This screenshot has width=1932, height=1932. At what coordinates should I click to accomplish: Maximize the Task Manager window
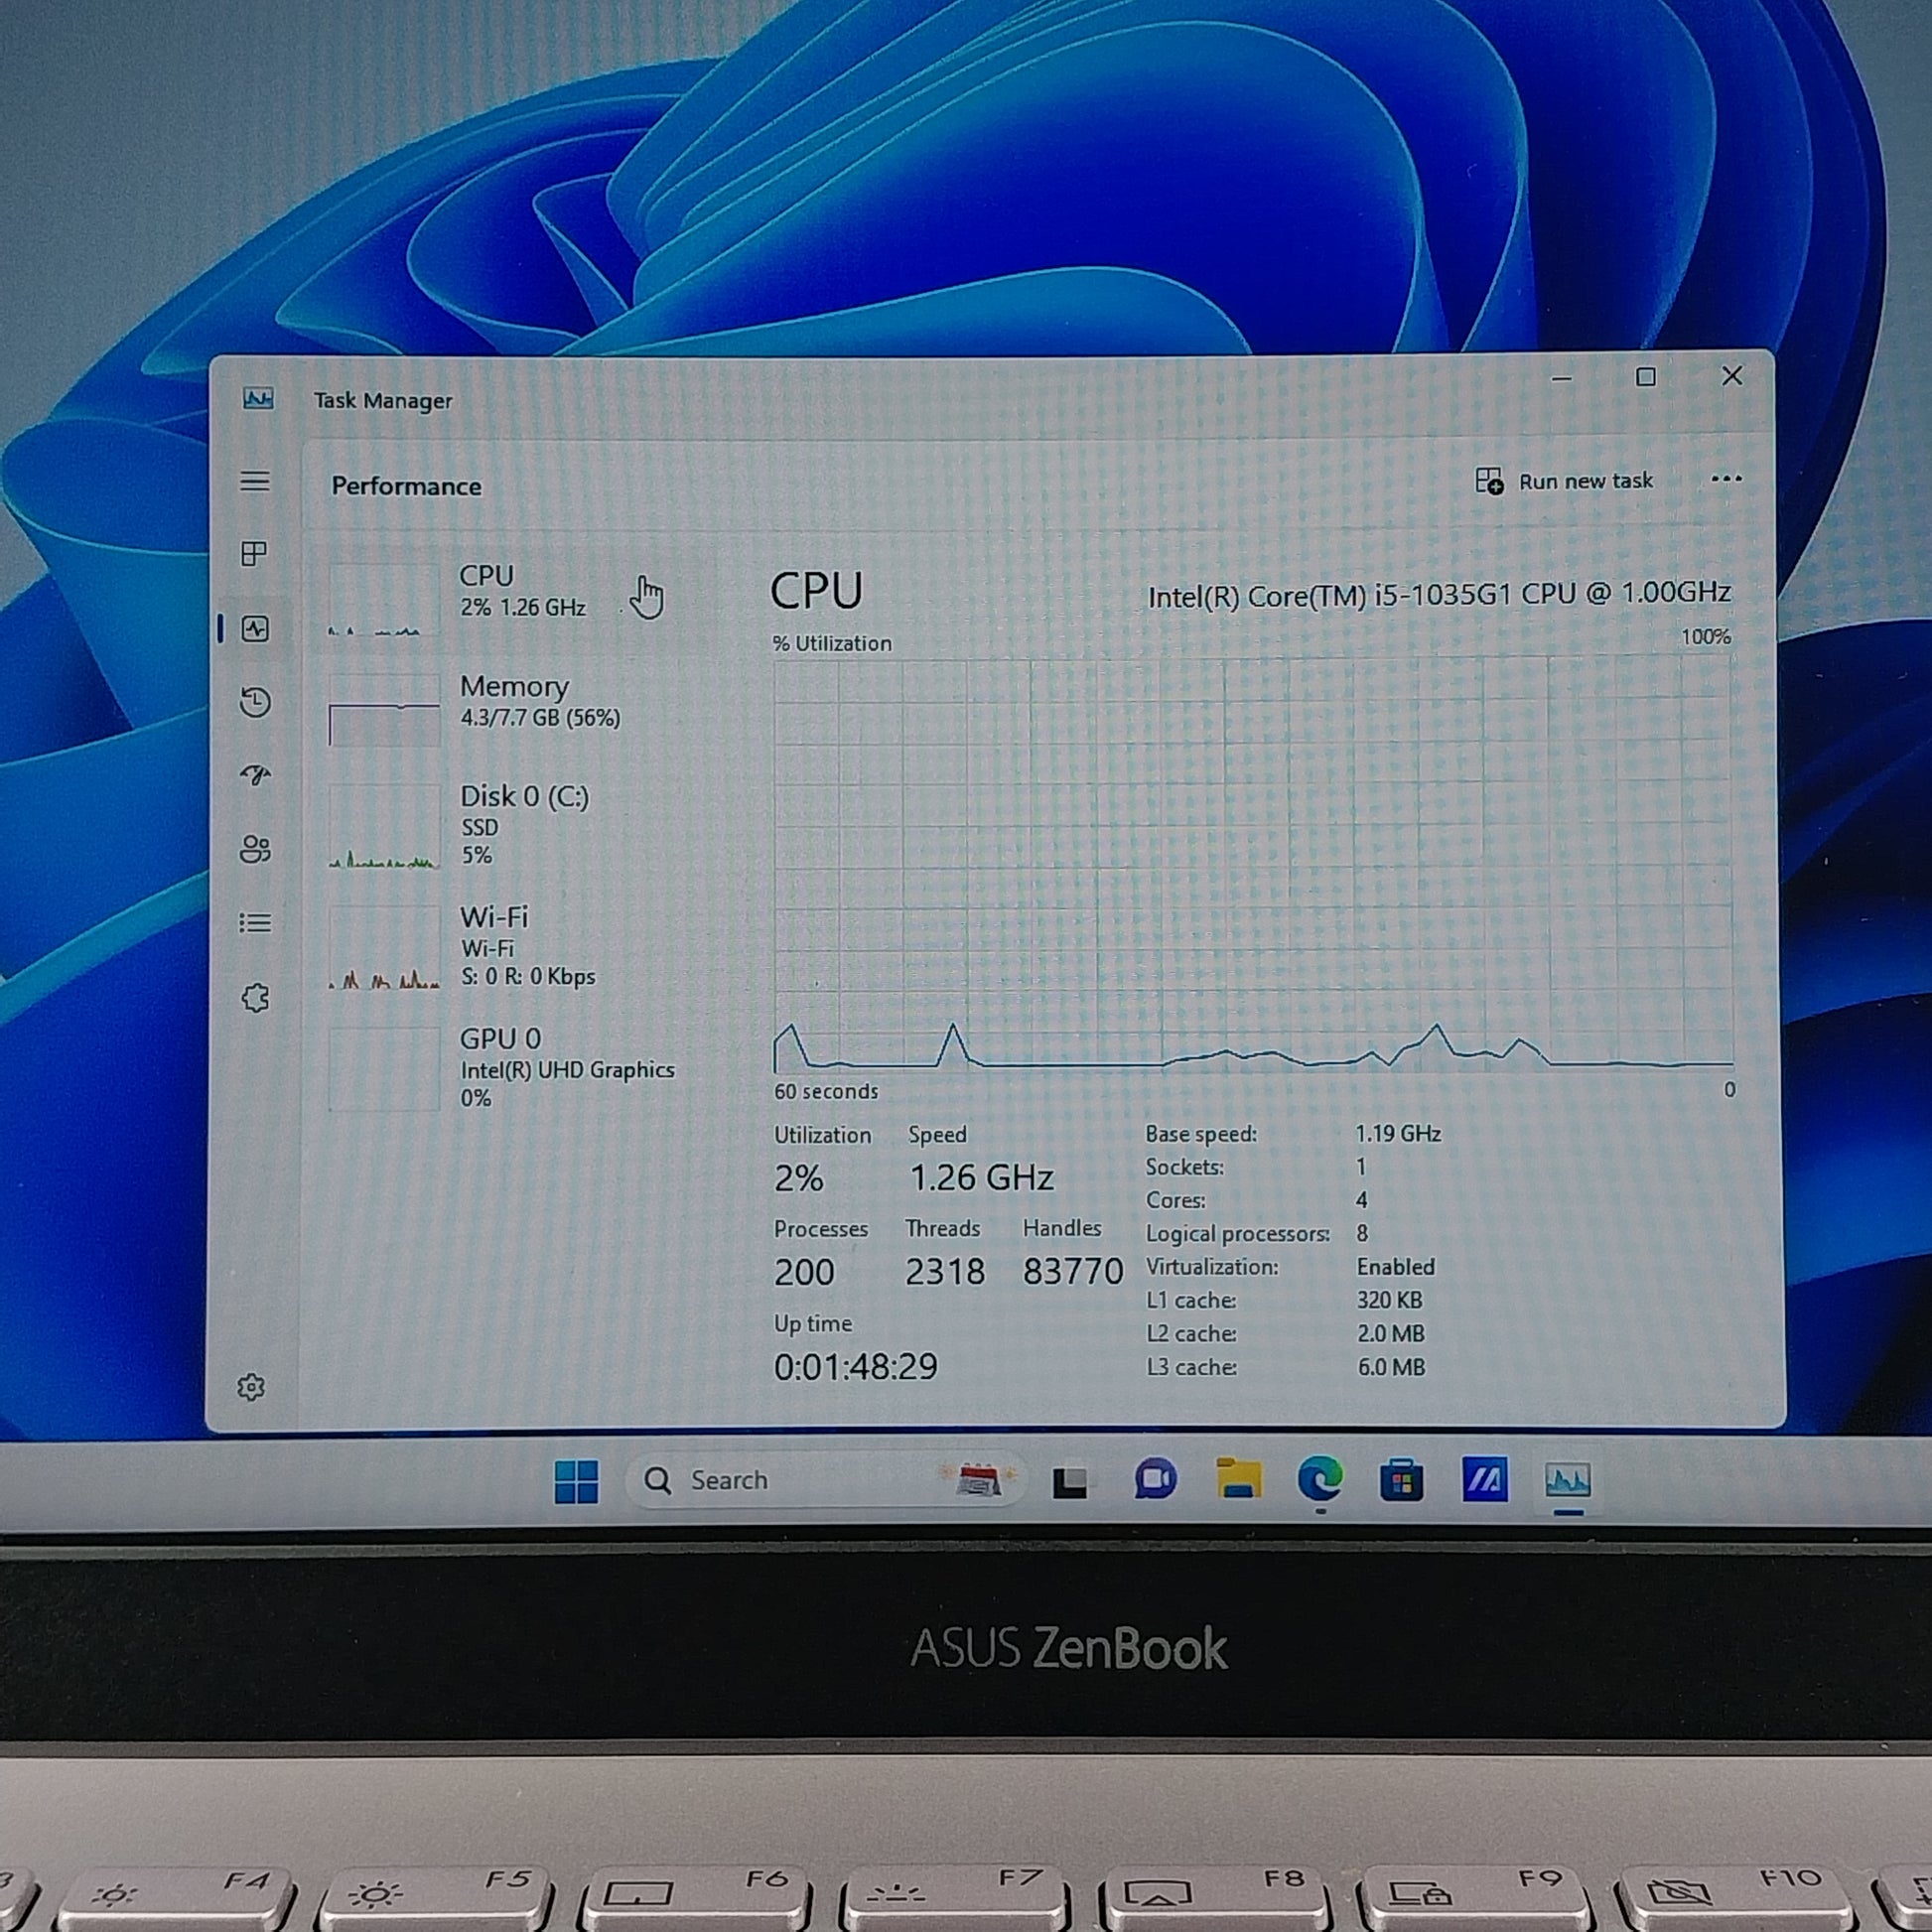click(x=1646, y=377)
